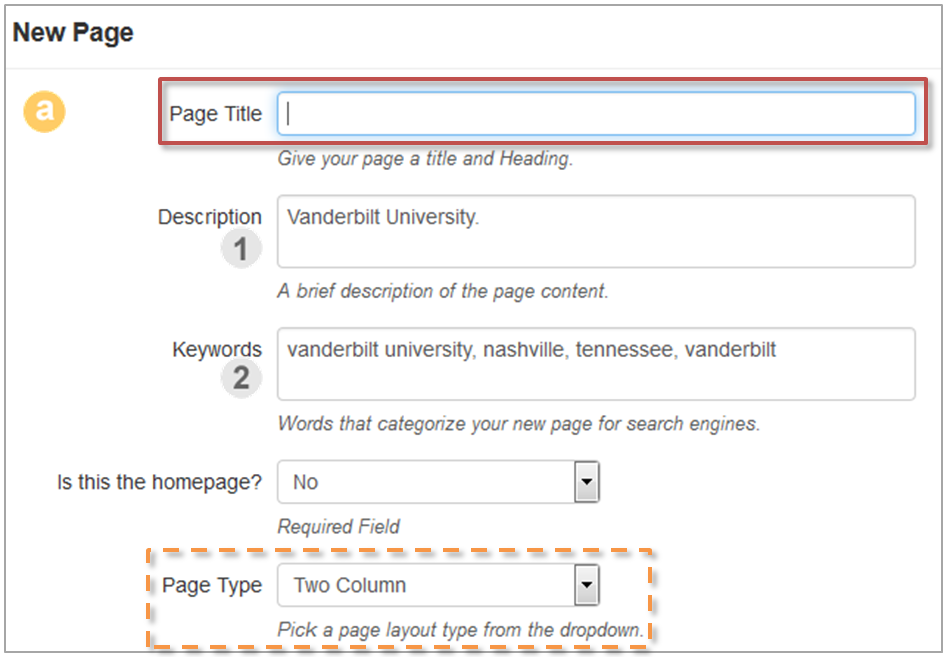This screenshot has width=946, height=657.
Task: Click the 'Is this the homepage?' label
Action: tap(159, 483)
